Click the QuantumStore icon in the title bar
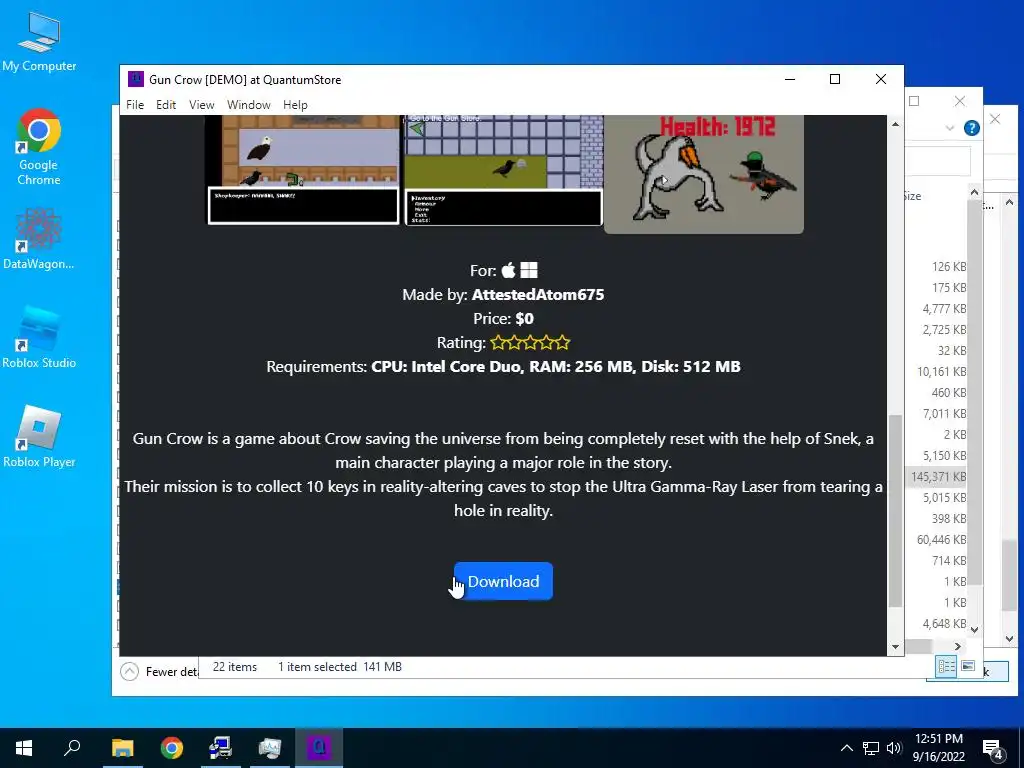Image resolution: width=1024 pixels, height=768 pixels. 136,79
